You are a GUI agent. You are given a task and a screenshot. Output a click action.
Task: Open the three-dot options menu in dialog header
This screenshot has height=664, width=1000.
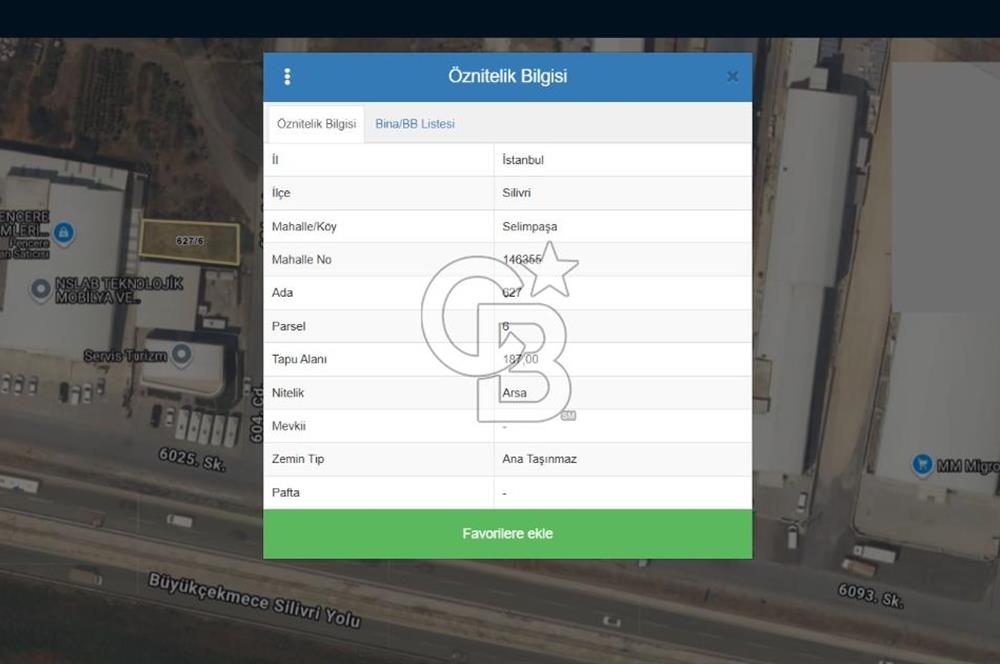tap(287, 77)
